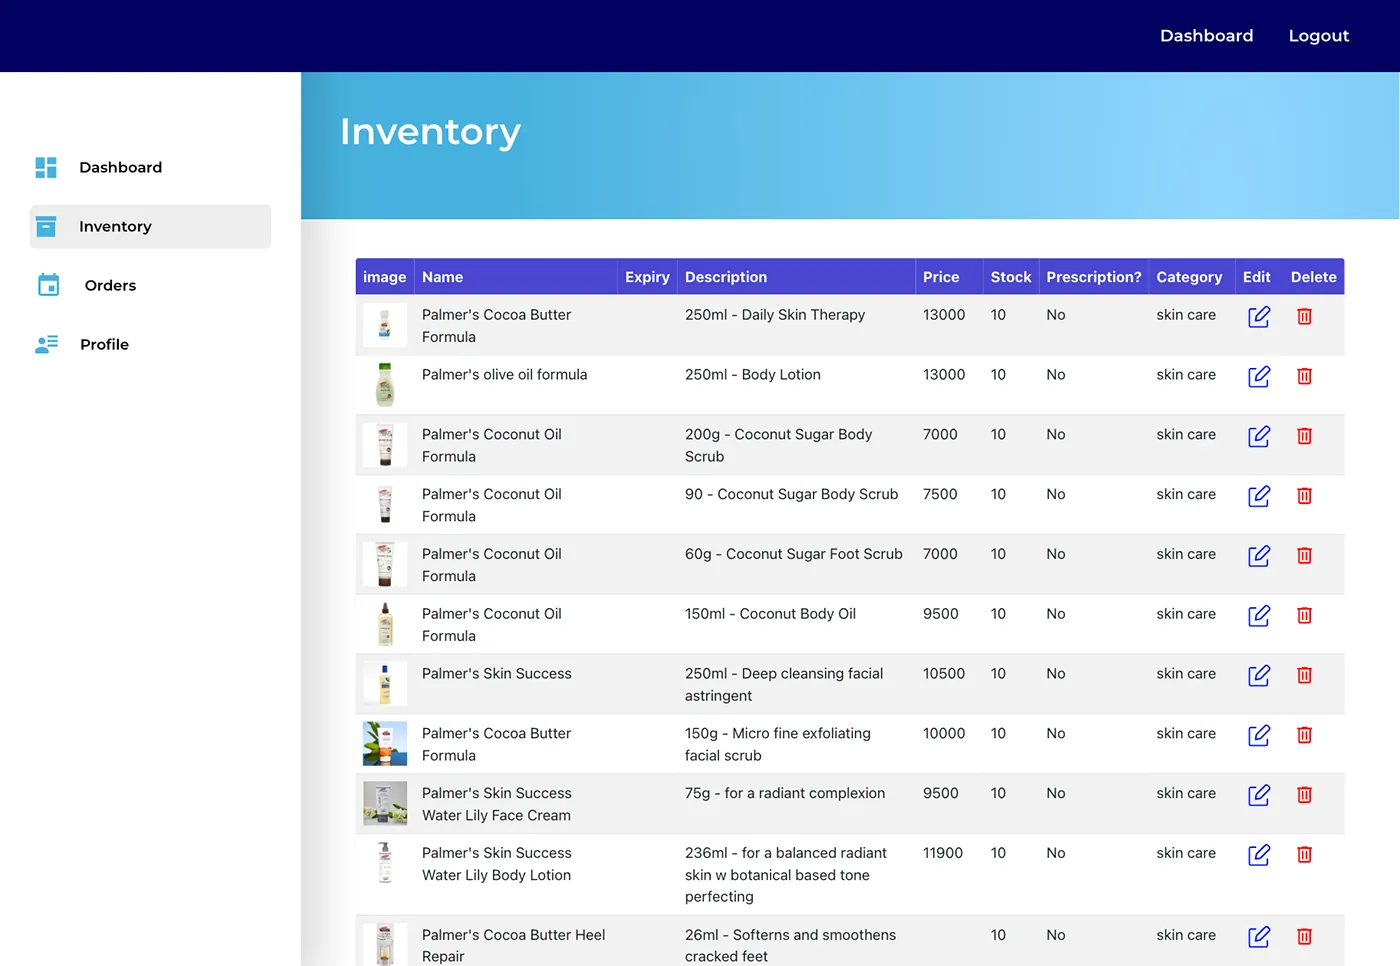
Task: Delete the 60g Coconut Sugar Foot Scrub item
Action: click(x=1304, y=556)
